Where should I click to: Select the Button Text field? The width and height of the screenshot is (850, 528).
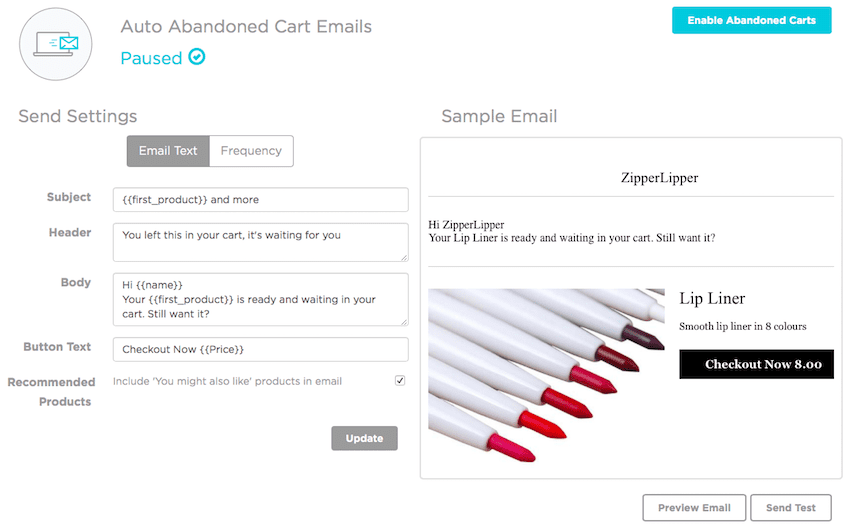point(260,349)
